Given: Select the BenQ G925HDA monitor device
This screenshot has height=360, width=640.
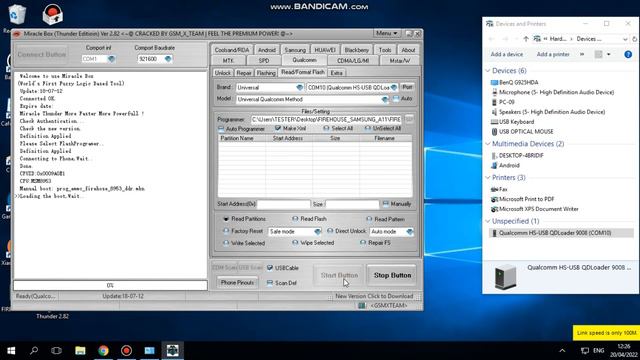Looking at the screenshot, I should pos(514,82).
